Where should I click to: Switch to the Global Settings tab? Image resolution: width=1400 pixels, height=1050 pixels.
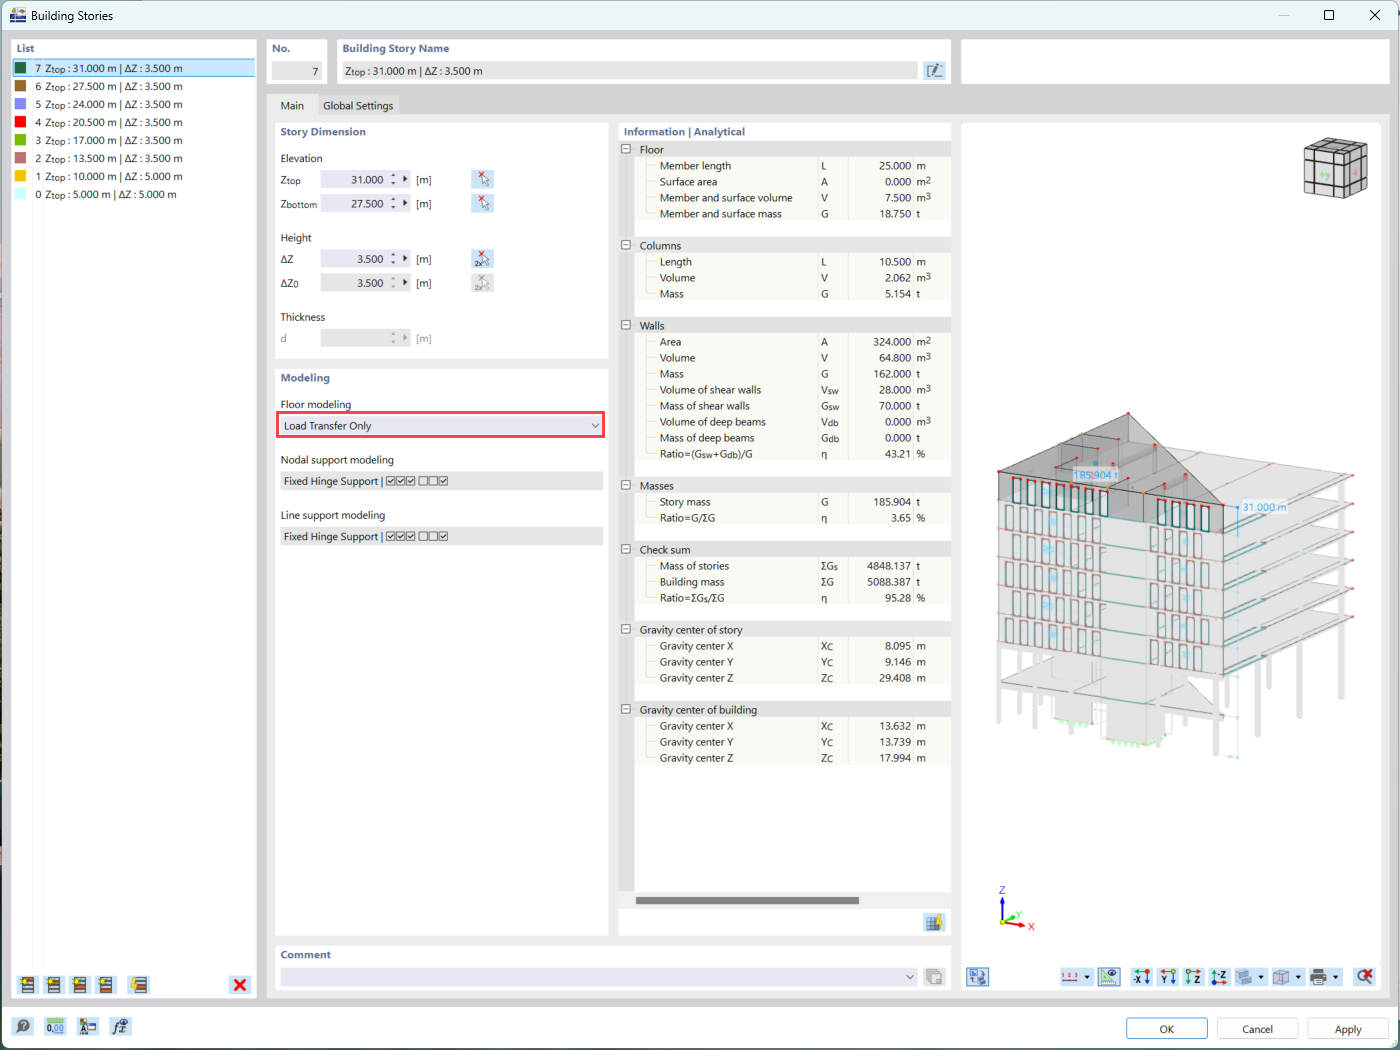[x=358, y=105]
